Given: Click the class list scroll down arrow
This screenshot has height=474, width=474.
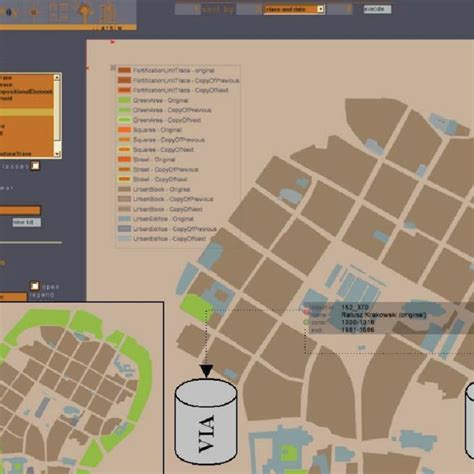Looking at the screenshot, I should coord(57,154).
